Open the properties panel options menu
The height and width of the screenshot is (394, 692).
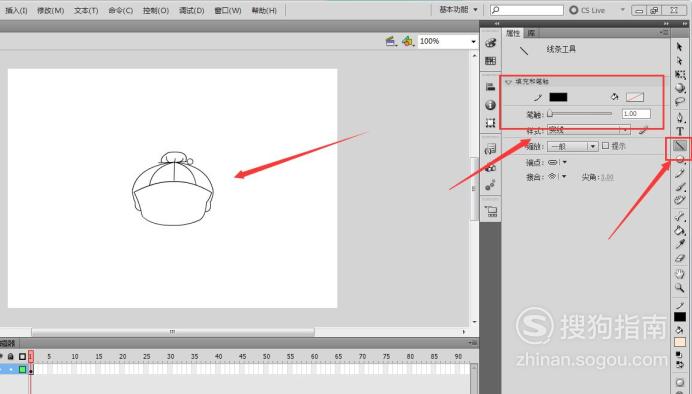(664, 33)
